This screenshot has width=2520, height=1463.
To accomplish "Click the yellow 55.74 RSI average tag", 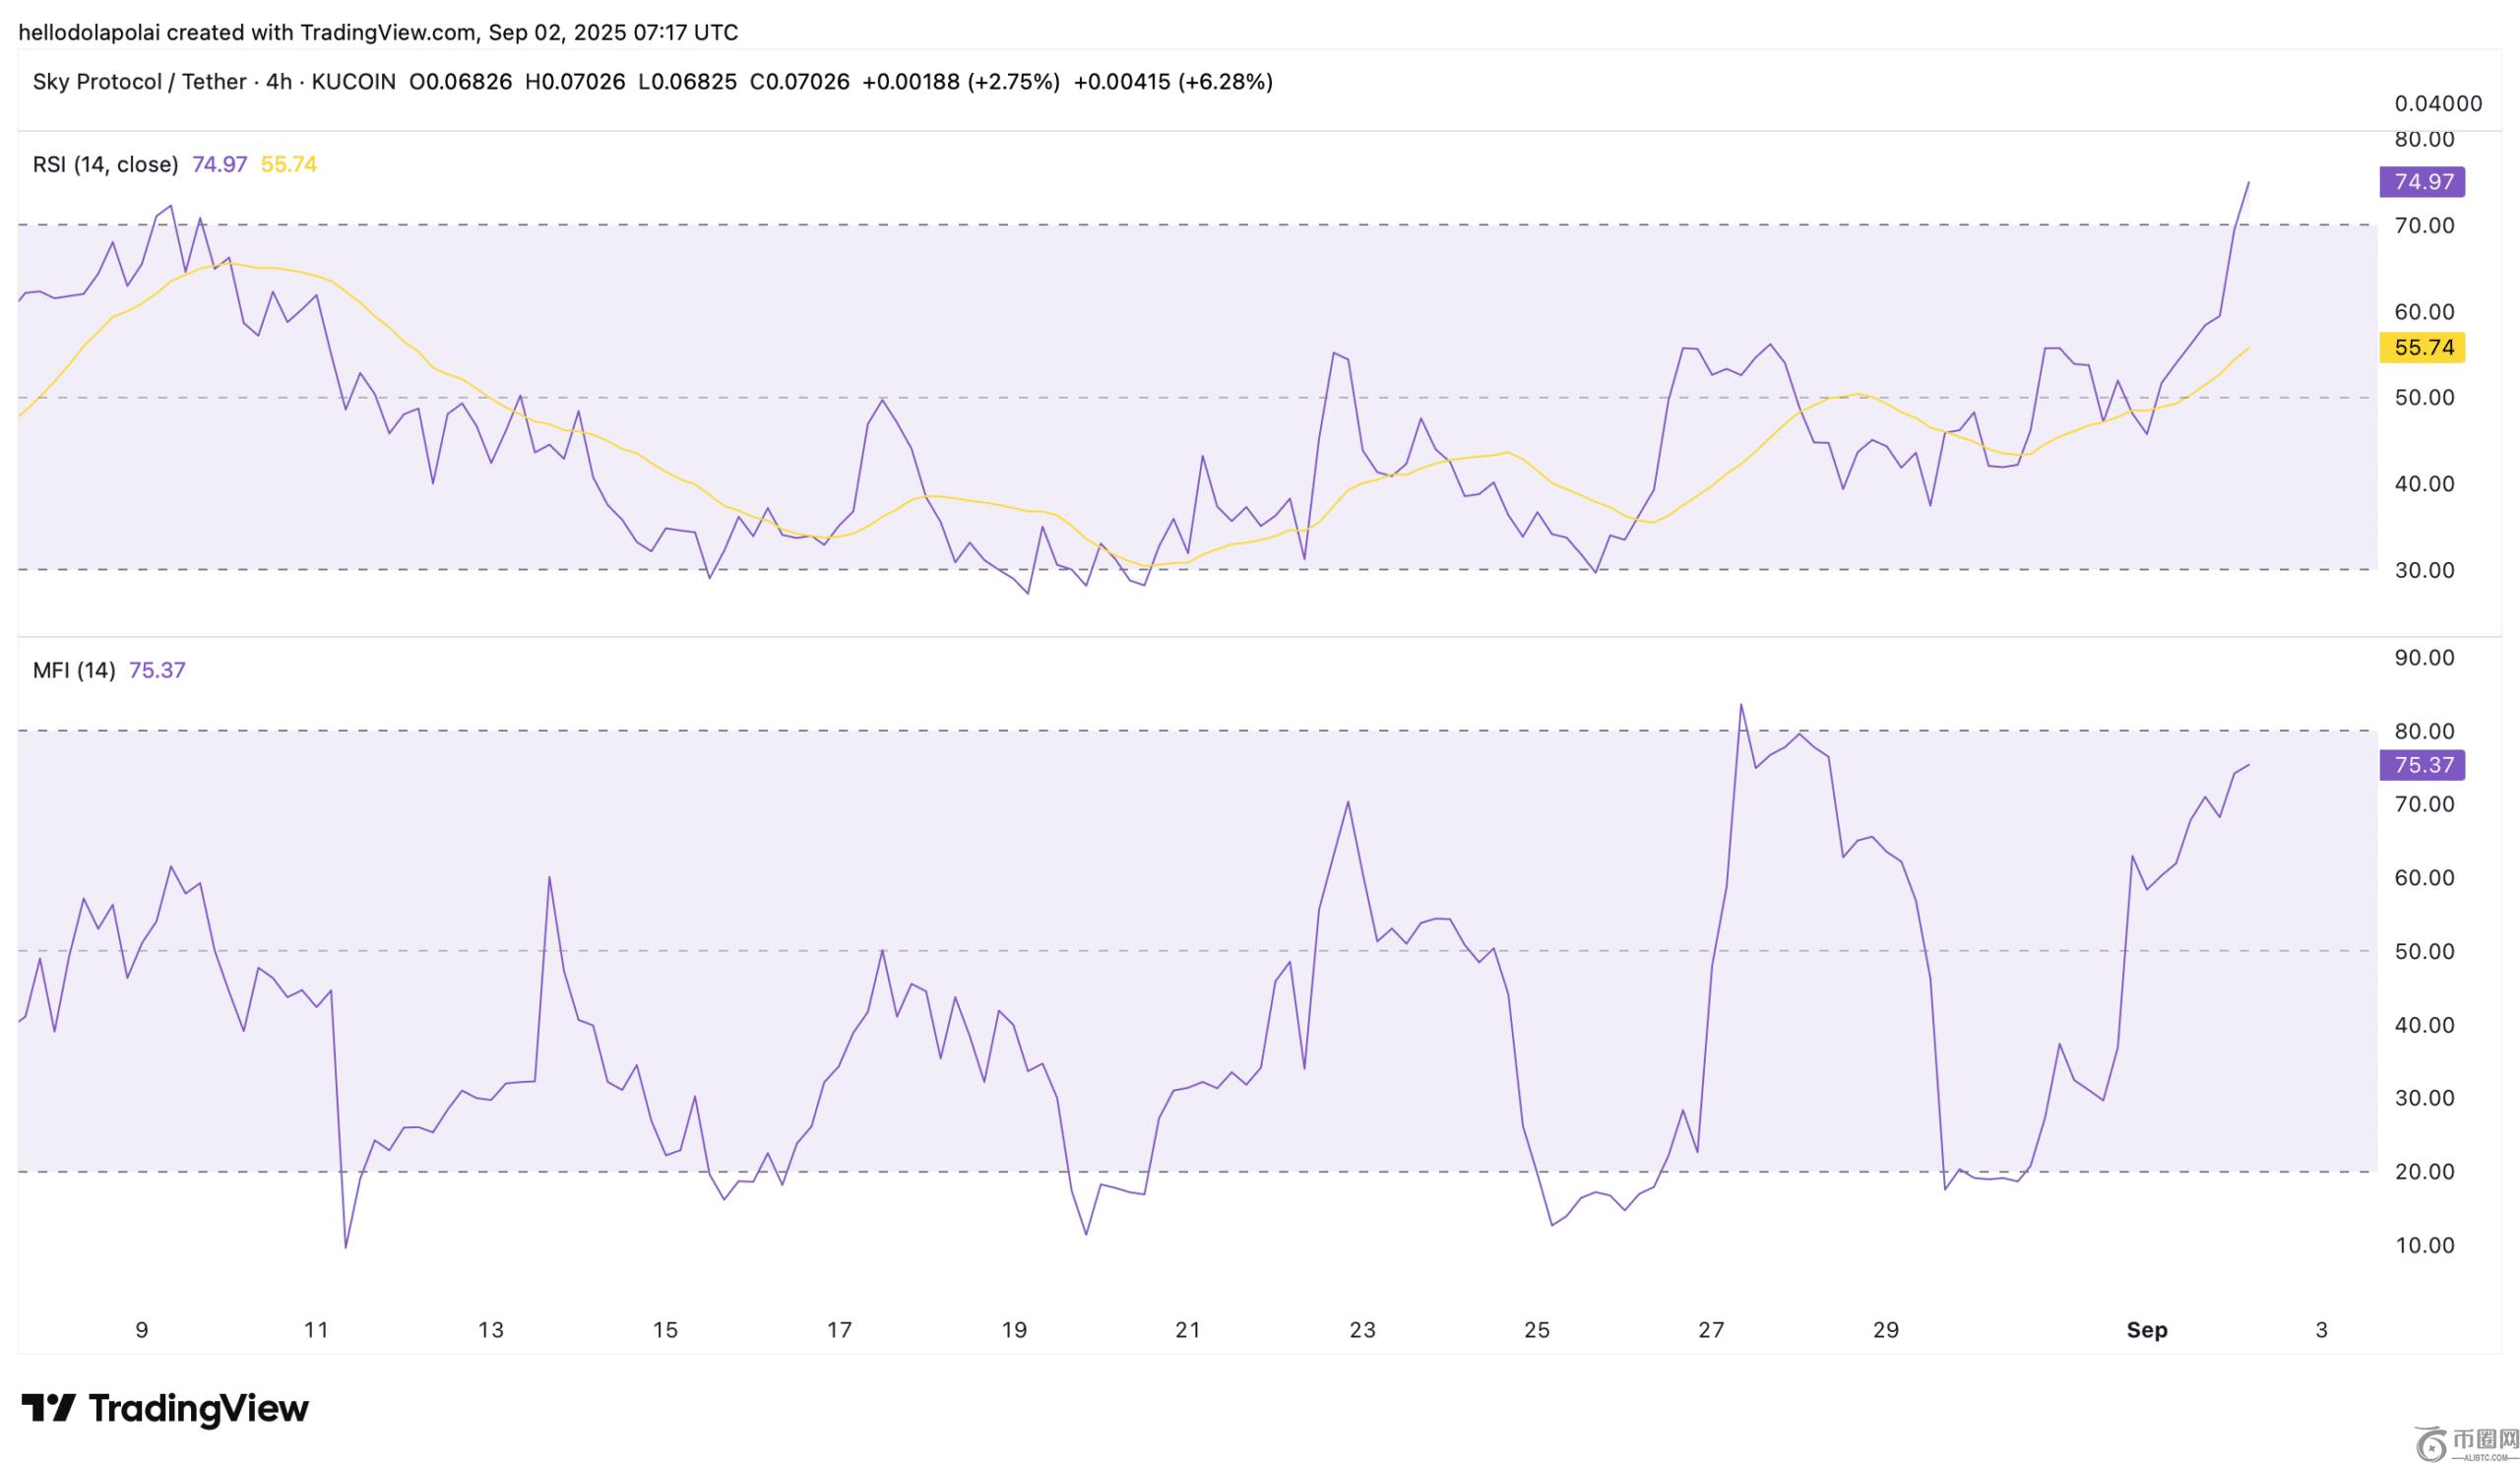I will (2424, 347).
